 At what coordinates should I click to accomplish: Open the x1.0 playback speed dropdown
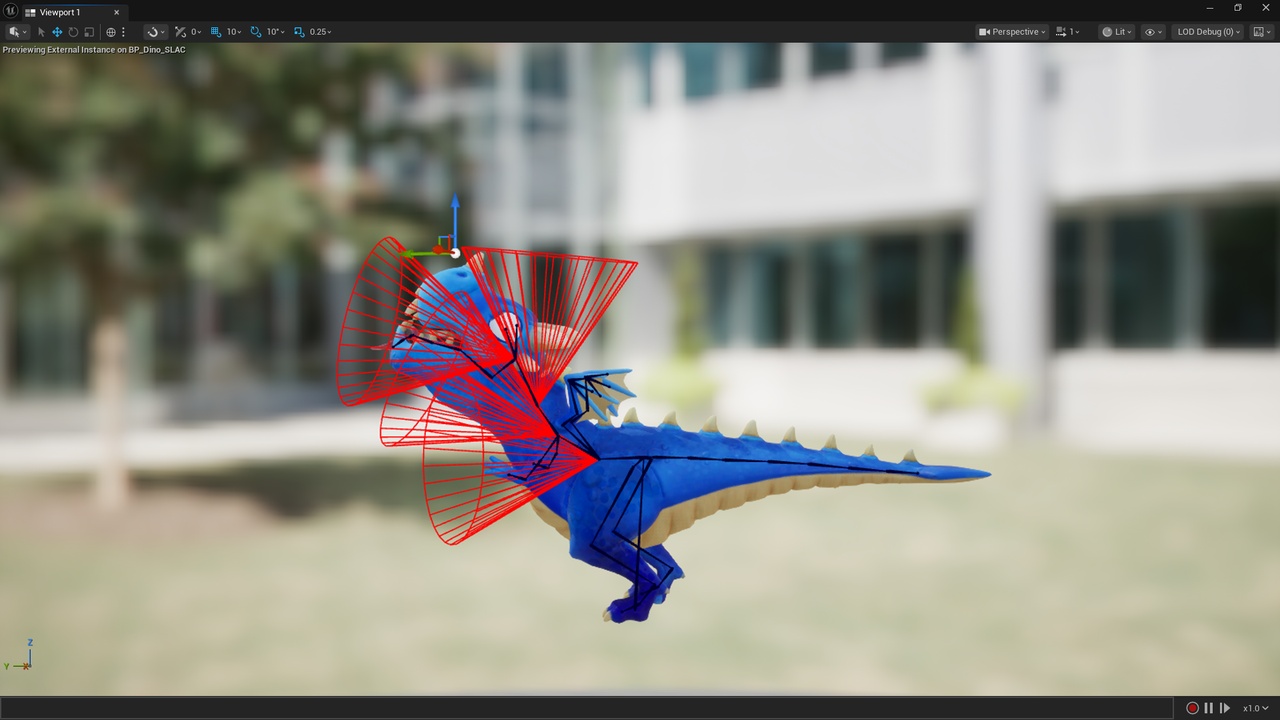pos(1255,708)
